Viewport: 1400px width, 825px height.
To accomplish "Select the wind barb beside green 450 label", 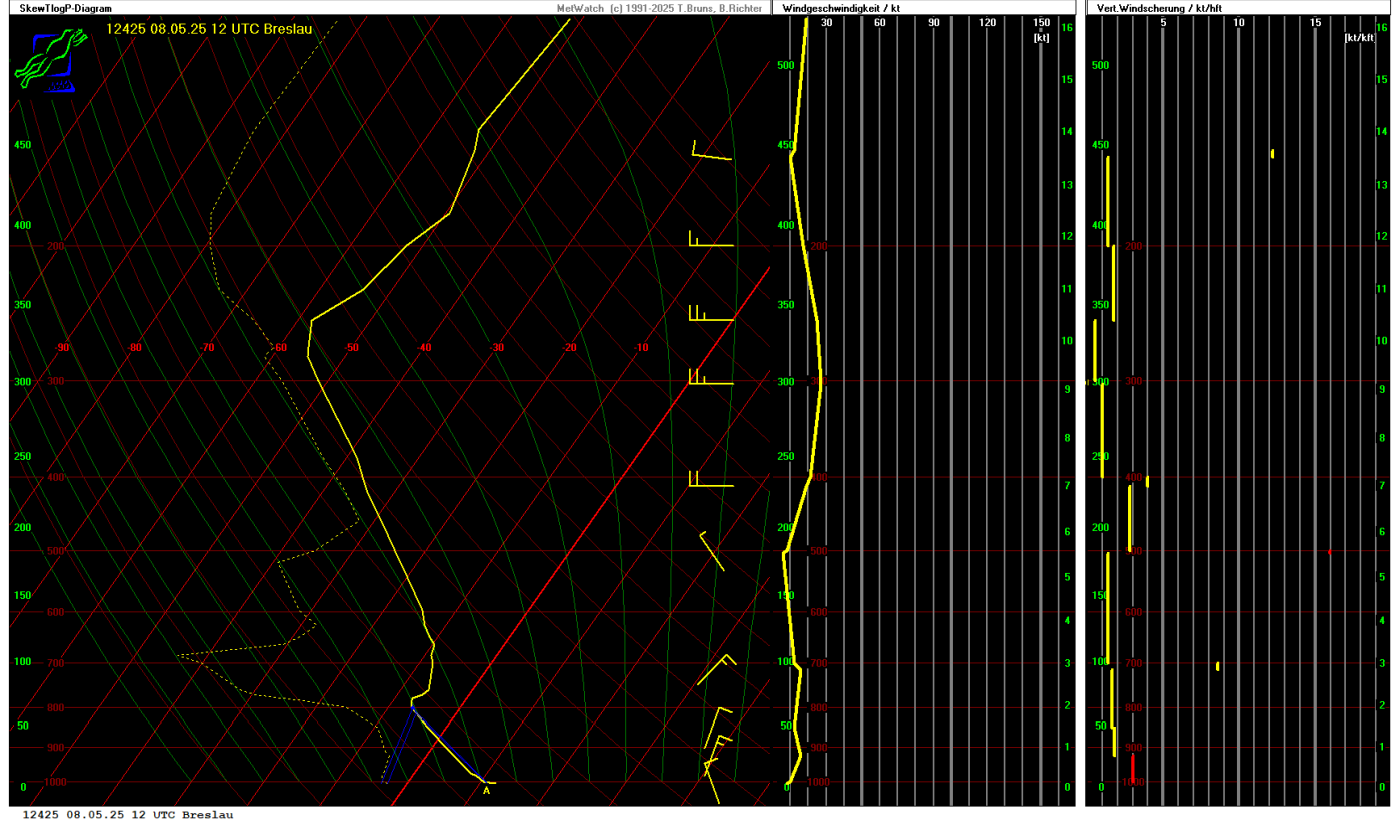I will coord(712,150).
